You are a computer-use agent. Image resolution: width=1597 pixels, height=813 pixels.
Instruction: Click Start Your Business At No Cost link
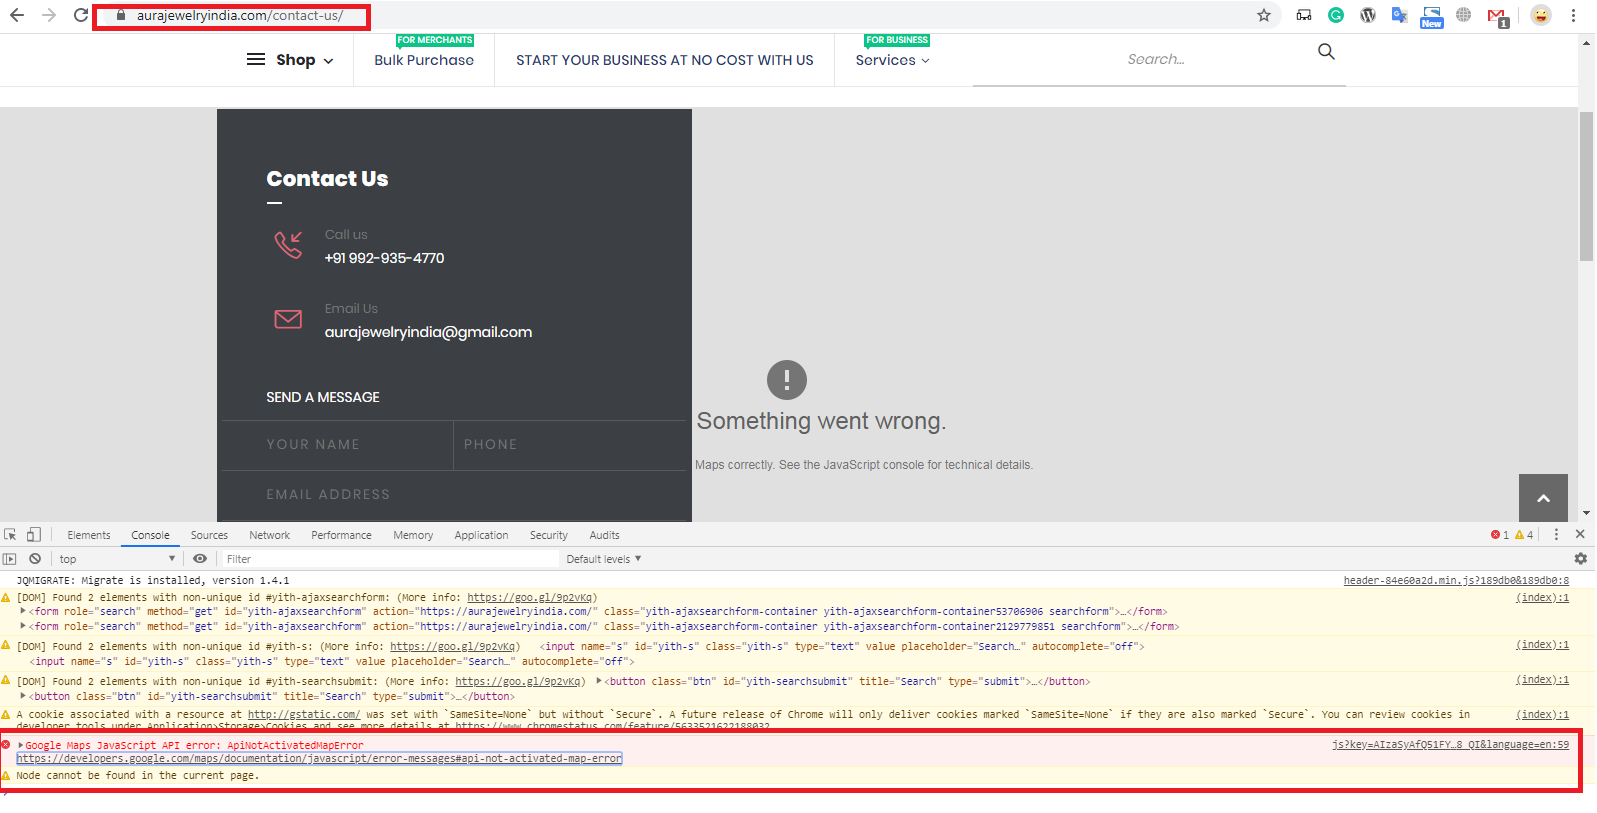(x=665, y=60)
